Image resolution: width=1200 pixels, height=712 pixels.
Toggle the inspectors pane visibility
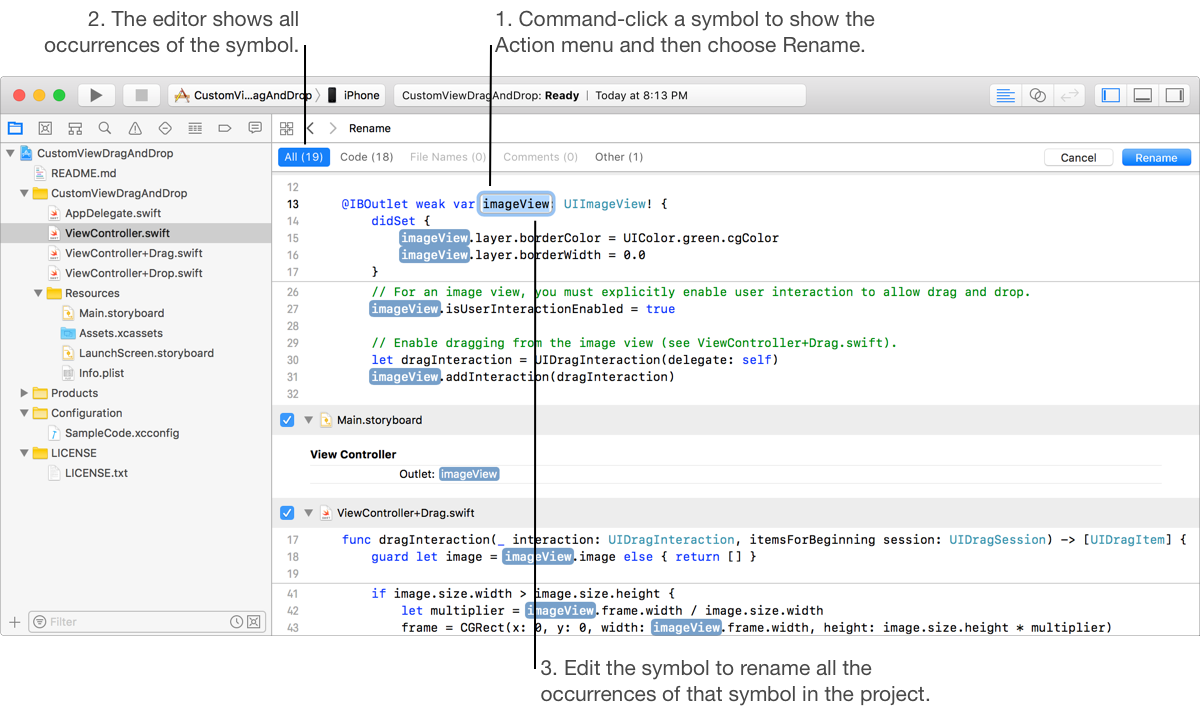pos(1174,95)
